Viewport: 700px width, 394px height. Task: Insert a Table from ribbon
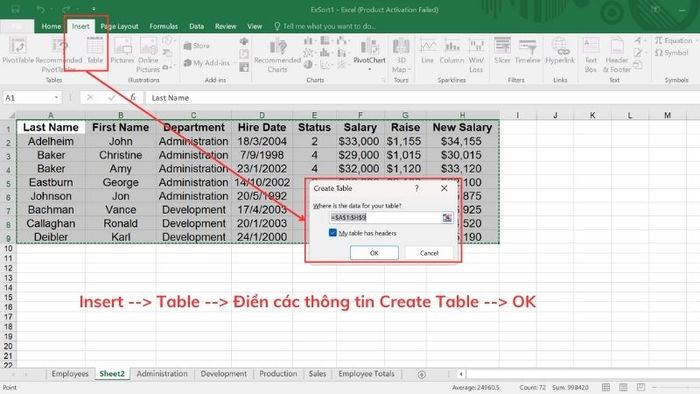[95, 50]
